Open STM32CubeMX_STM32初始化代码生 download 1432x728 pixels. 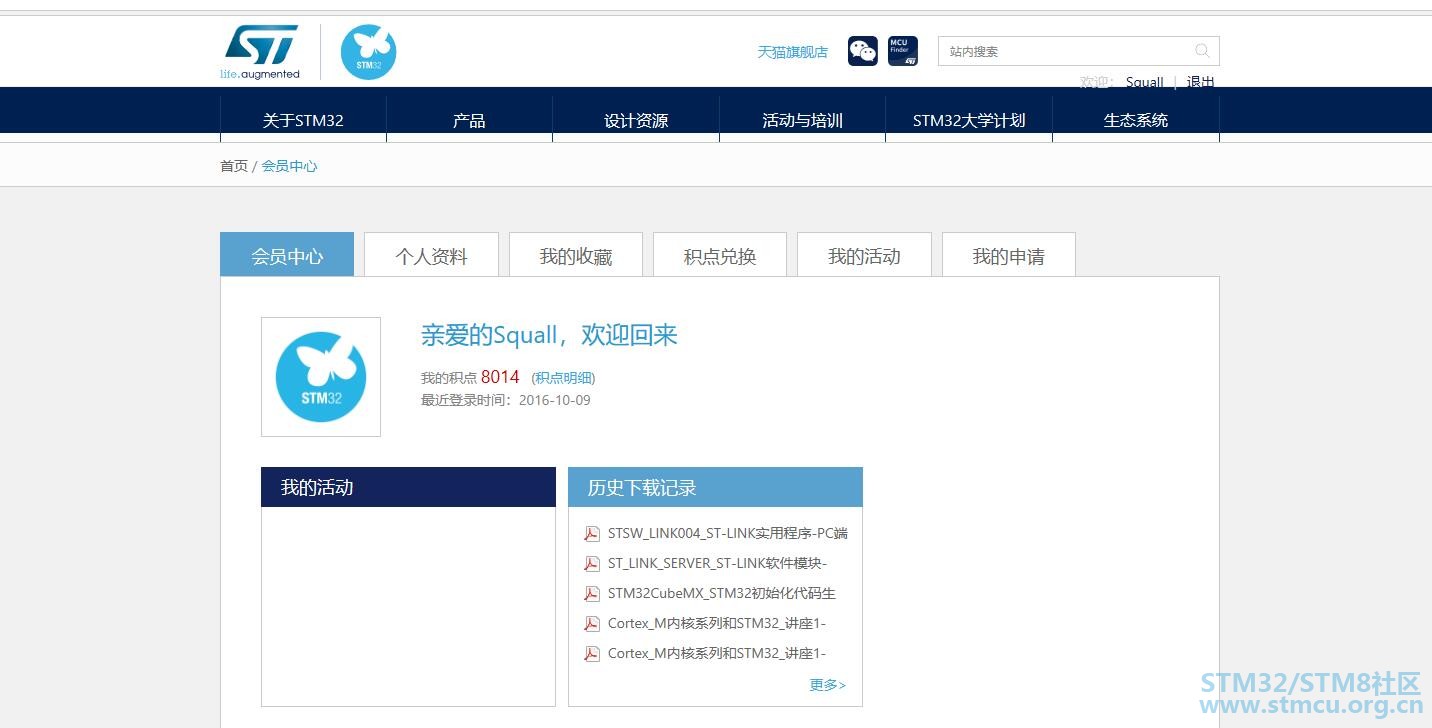point(722,593)
